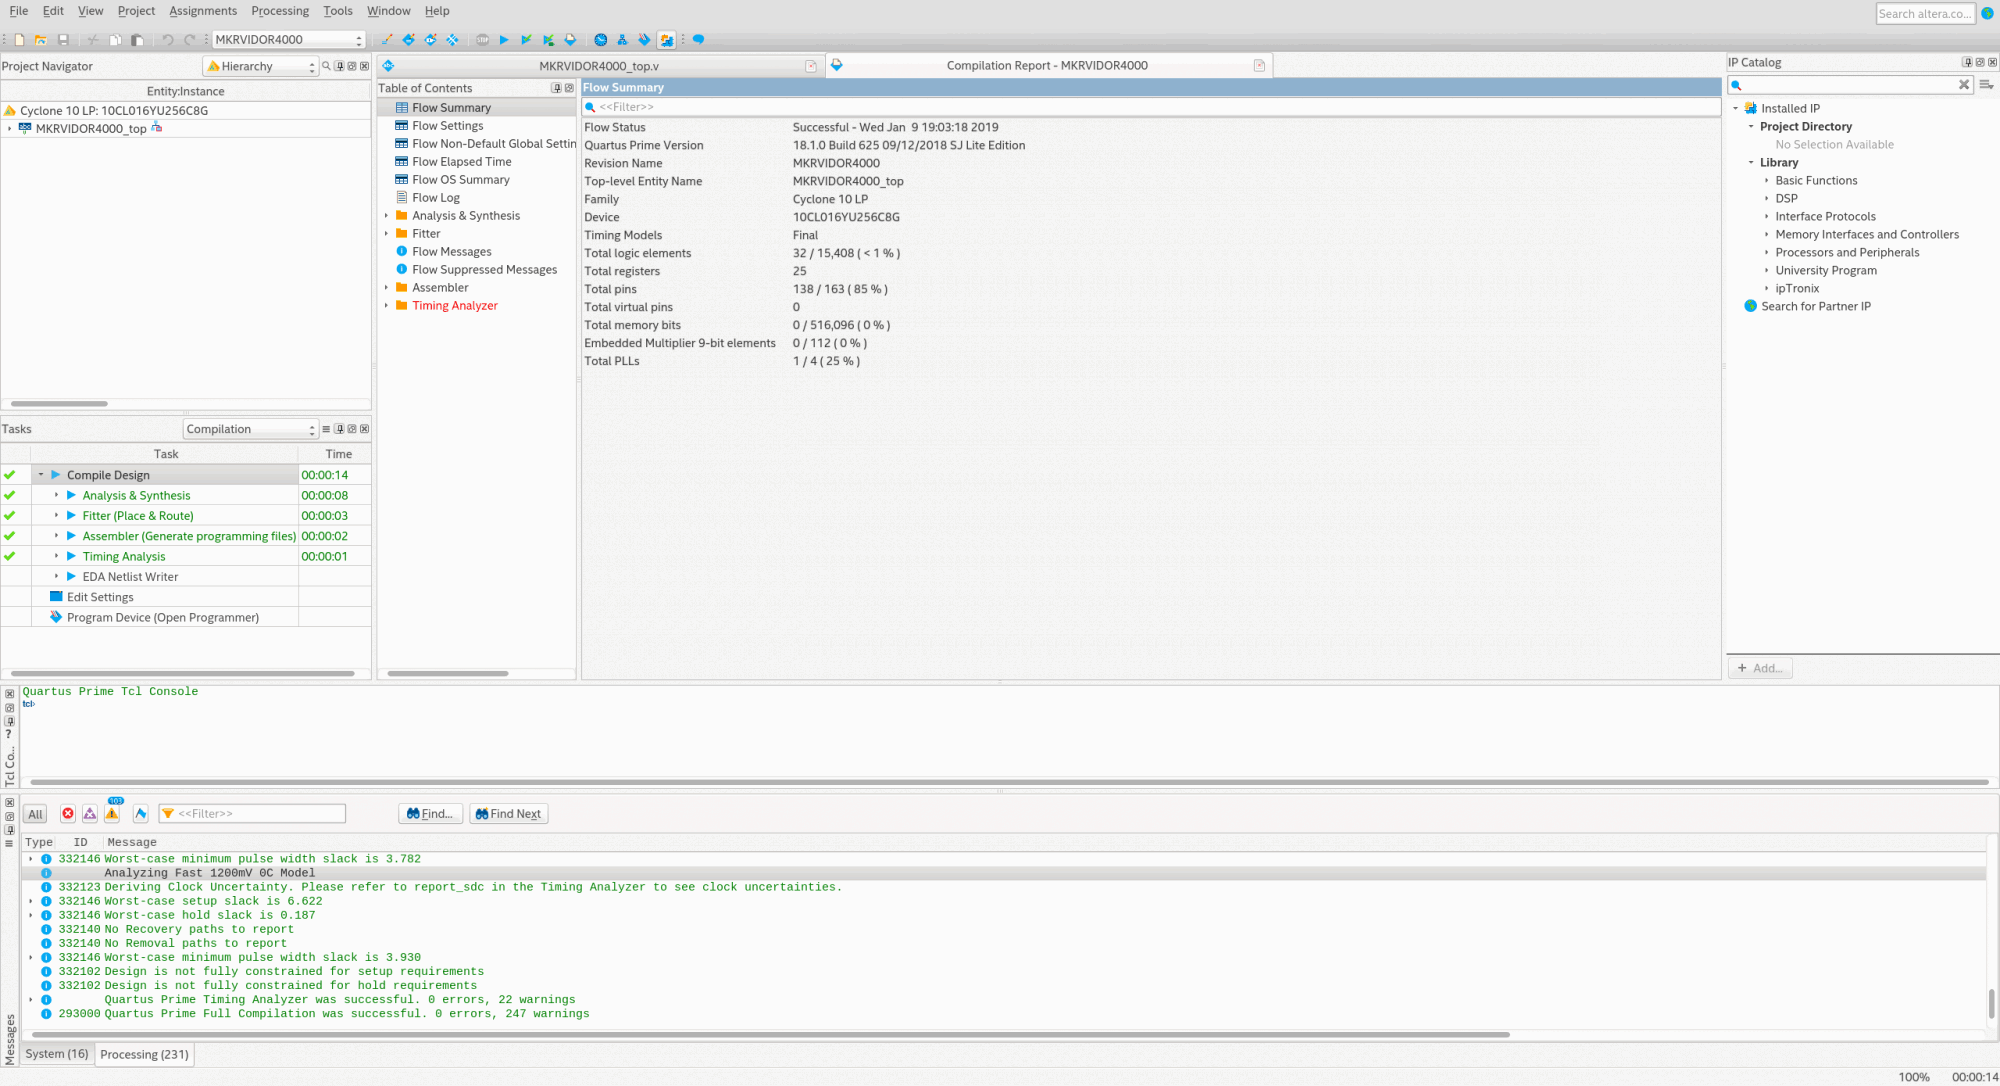Screen dimensions: 2000x1086
Task: Open the Processing menu
Action: tap(279, 11)
